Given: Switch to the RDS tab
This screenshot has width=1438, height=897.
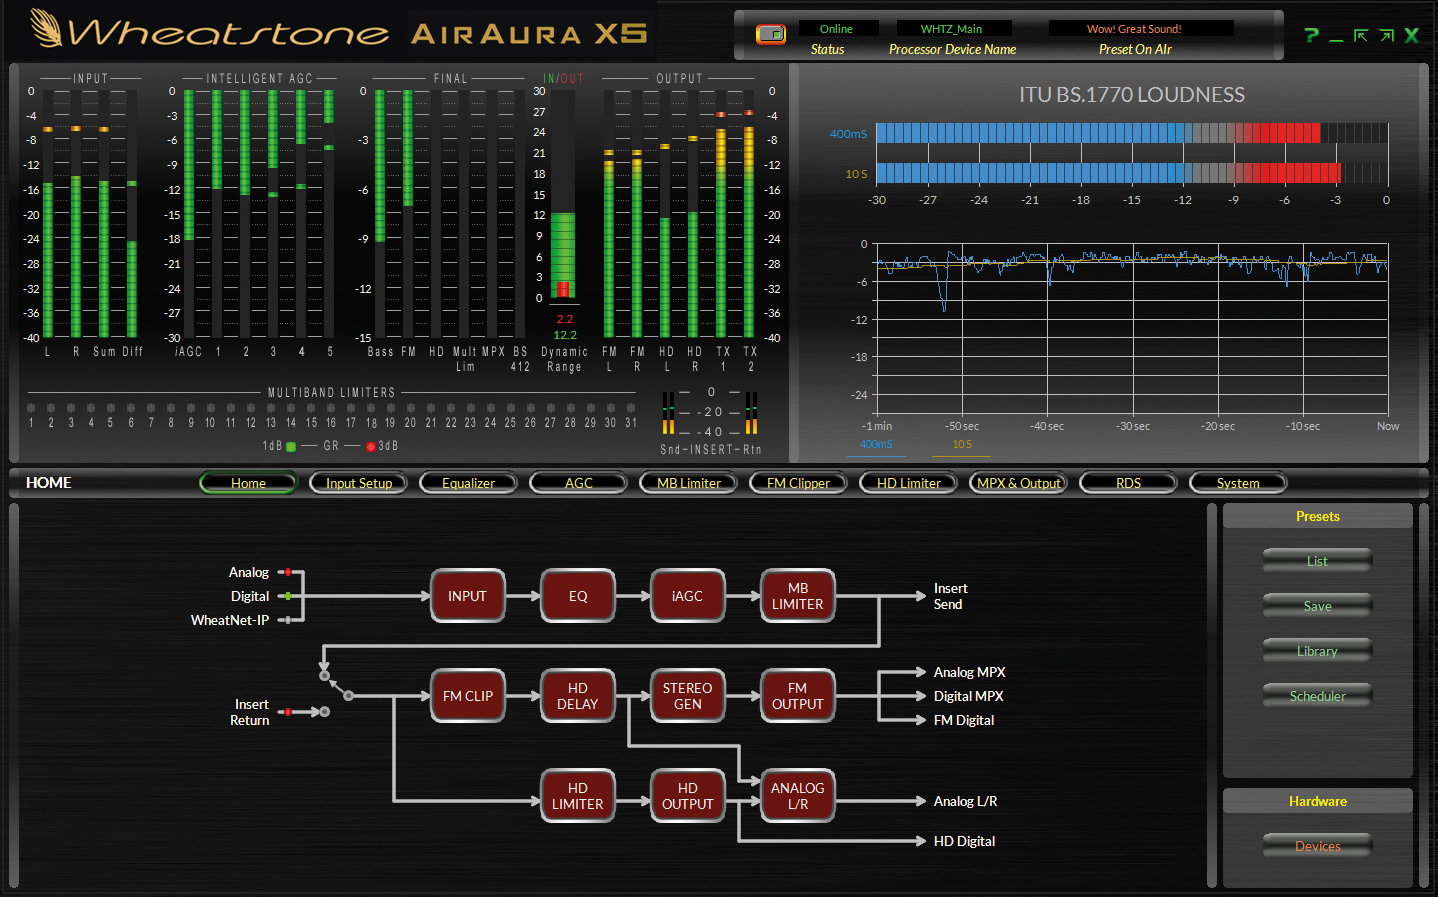Looking at the screenshot, I should pos(1129,483).
